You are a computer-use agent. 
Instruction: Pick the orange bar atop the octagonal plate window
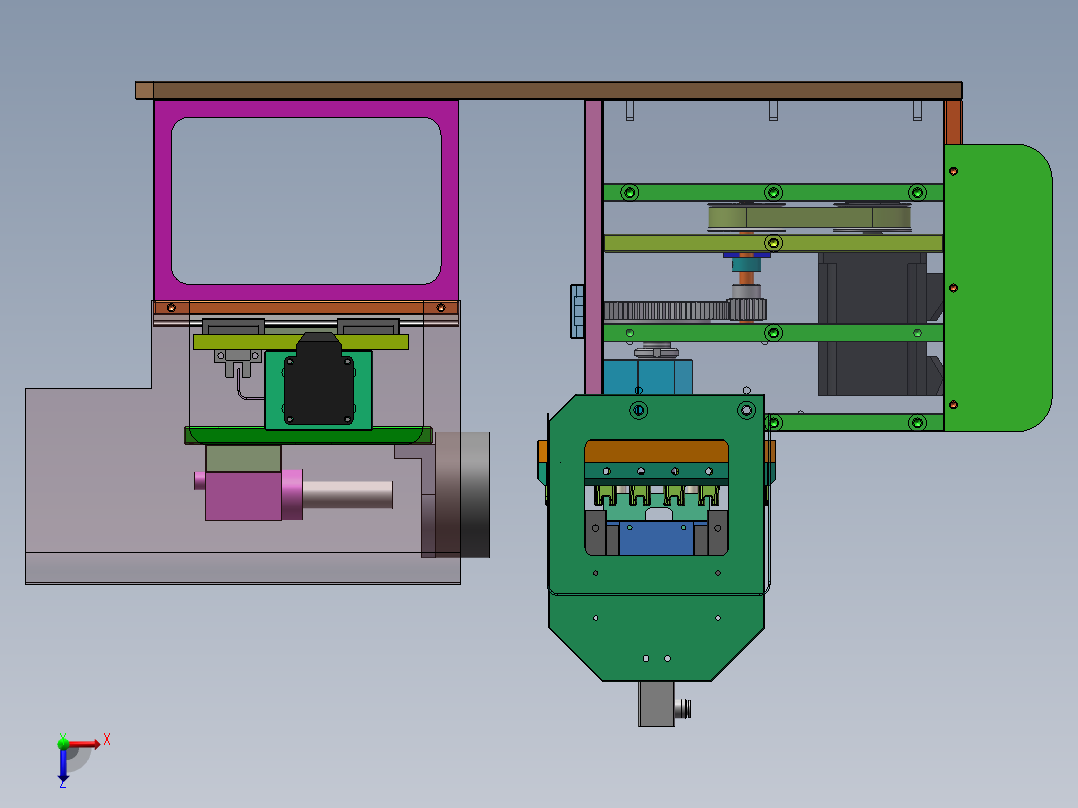pos(657,451)
